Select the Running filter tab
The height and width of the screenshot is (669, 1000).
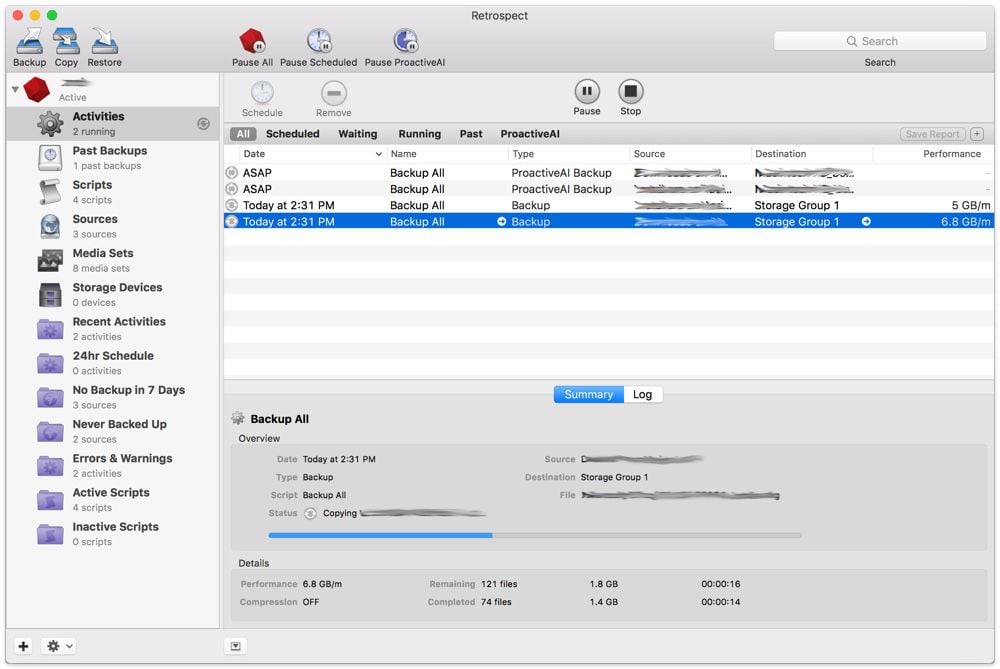(420, 134)
